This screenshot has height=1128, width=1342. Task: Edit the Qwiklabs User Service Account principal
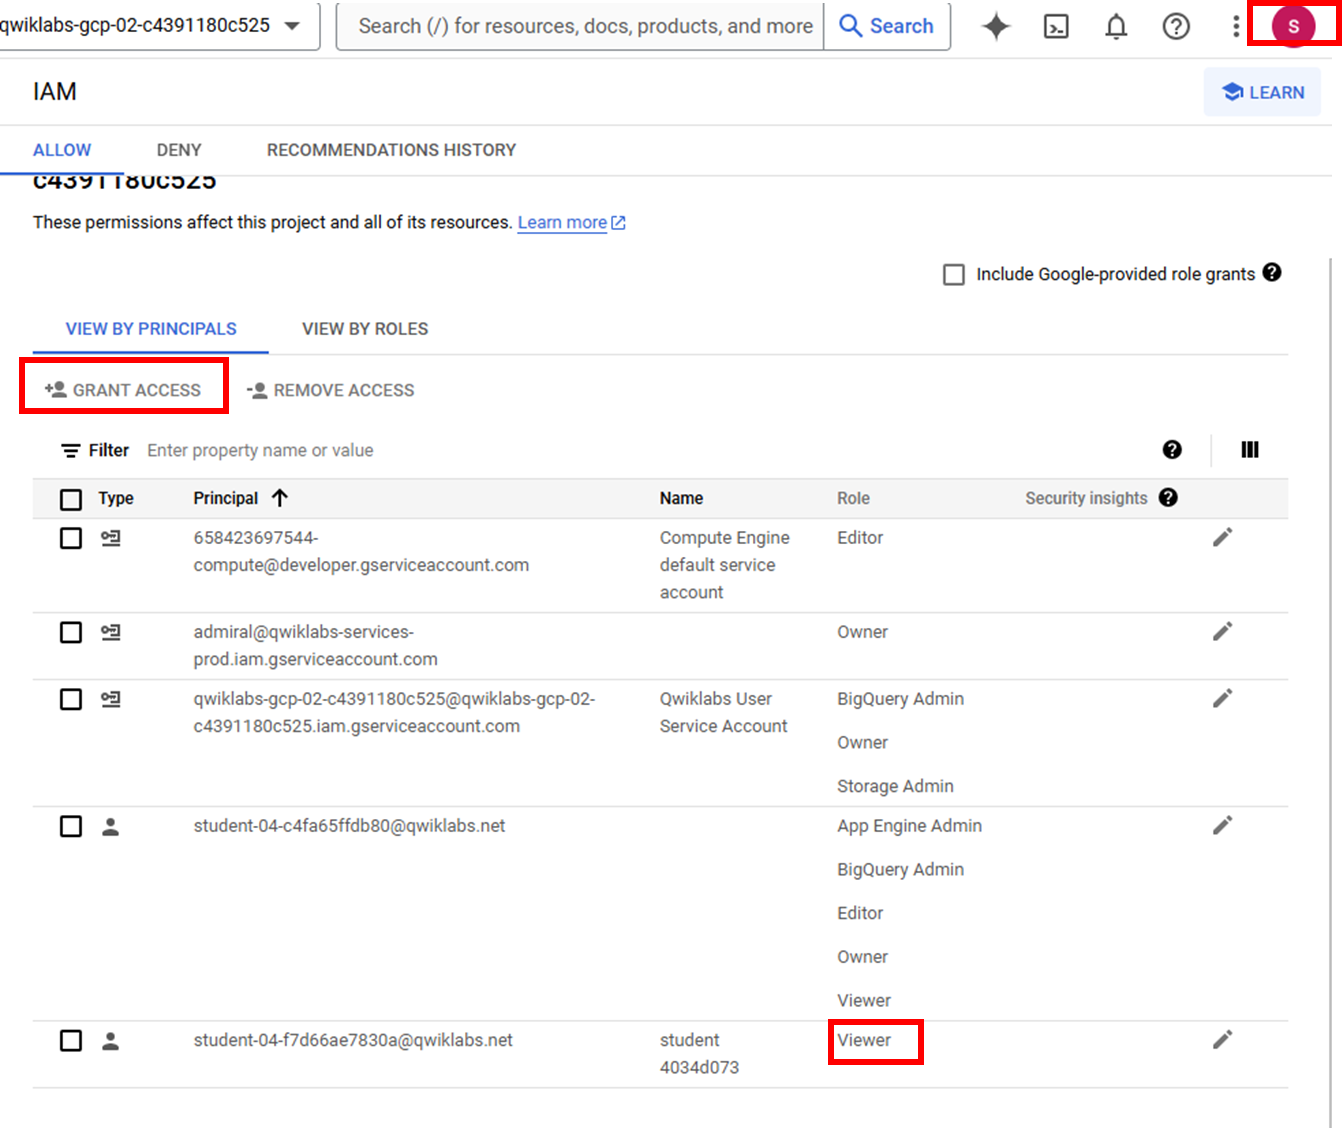click(x=1222, y=698)
